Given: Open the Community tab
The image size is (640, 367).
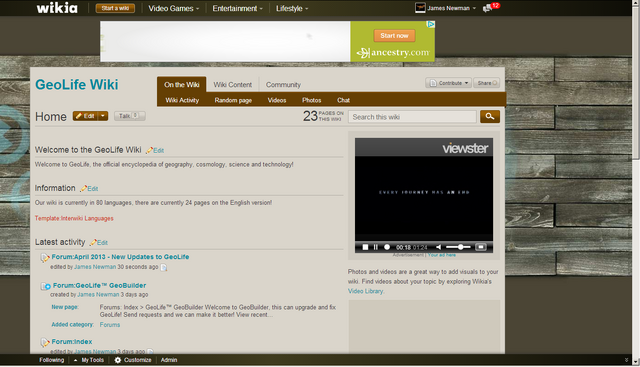Looking at the screenshot, I should tap(283, 85).
